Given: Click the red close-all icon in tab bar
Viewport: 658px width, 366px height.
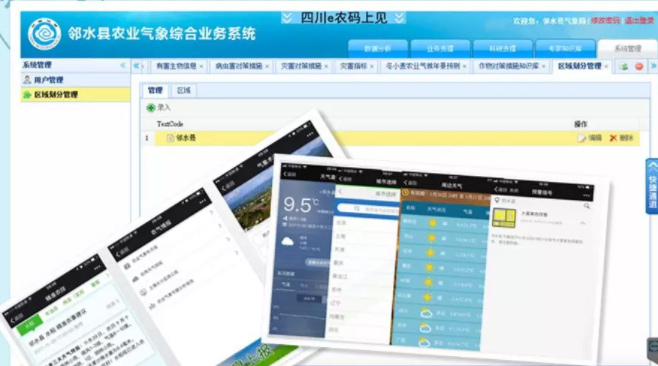Looking at the screenshot, I should click(639, 66).
